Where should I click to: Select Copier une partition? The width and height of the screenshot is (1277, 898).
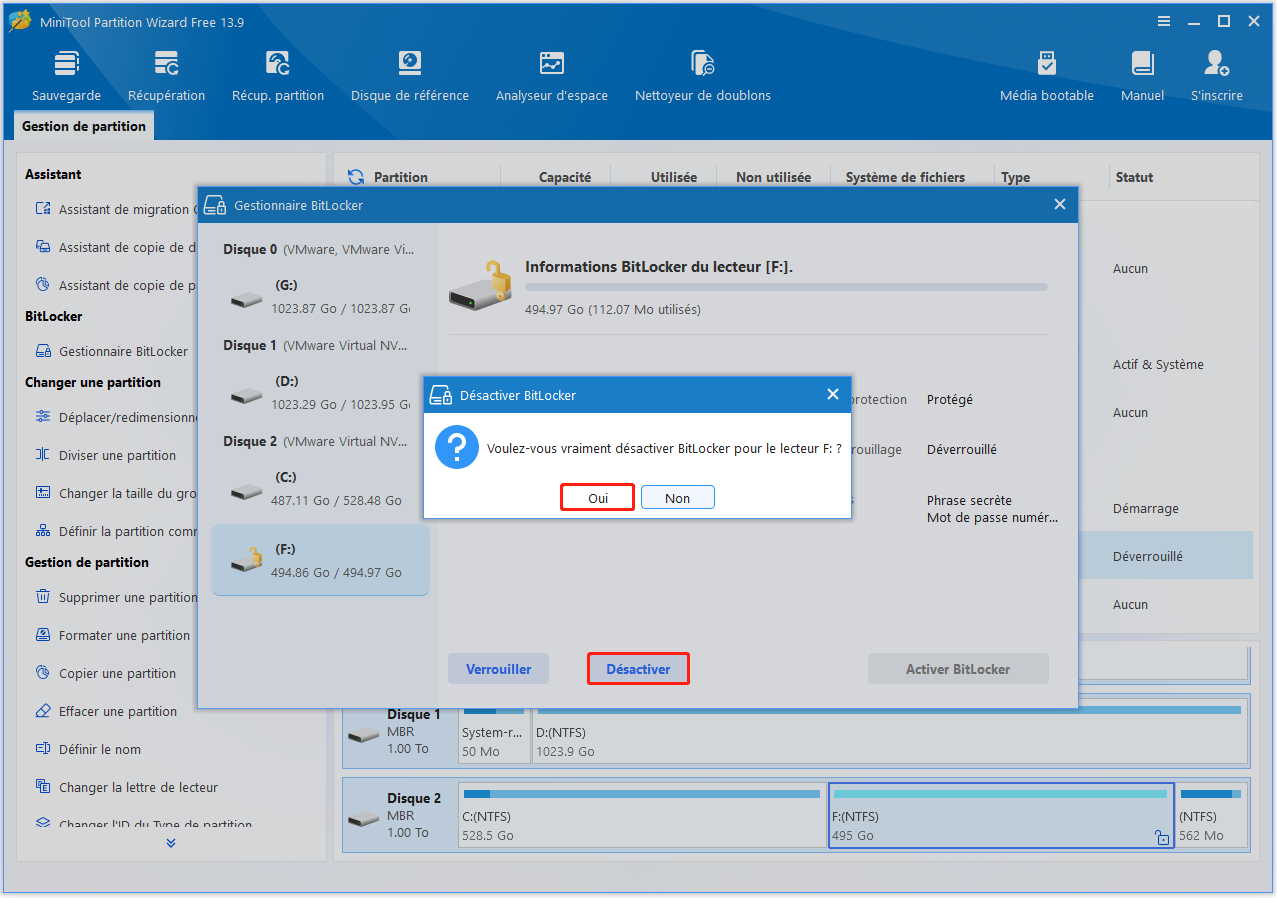(x=106, y=673)
